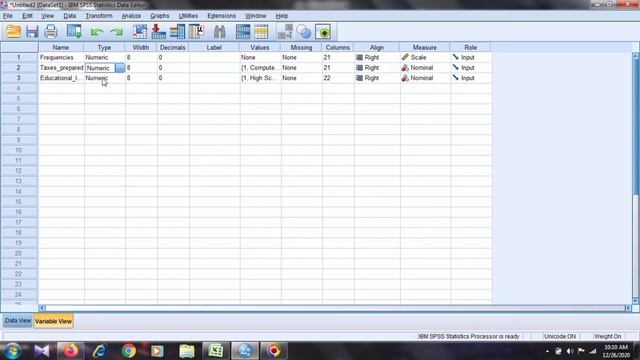Open the Edit menu
The height and width of the screenshot is (360, 640).
[27, 16]
